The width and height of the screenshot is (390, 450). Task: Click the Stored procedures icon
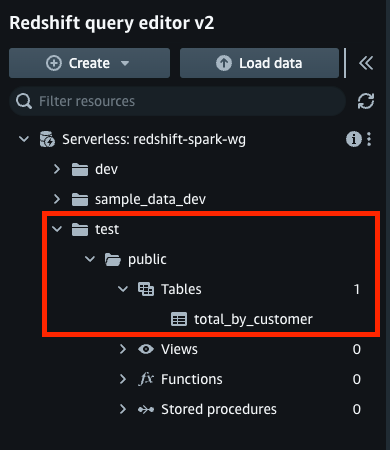pyautogui.click(x=146, y=409)
